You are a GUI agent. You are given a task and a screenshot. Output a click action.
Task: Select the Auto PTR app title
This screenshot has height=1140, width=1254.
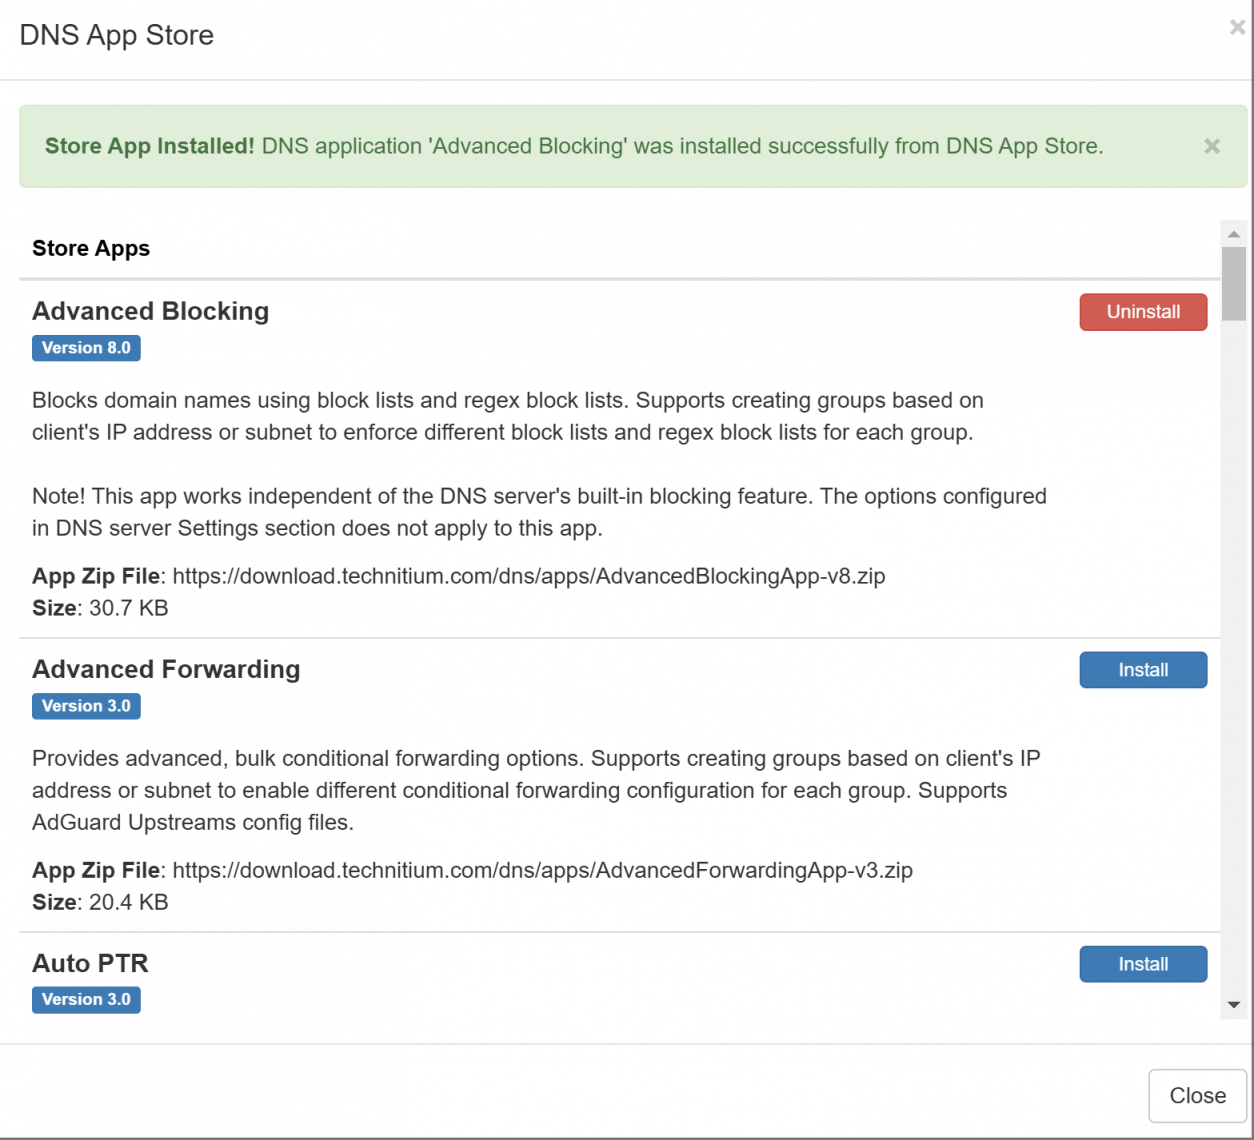[90, 963]
